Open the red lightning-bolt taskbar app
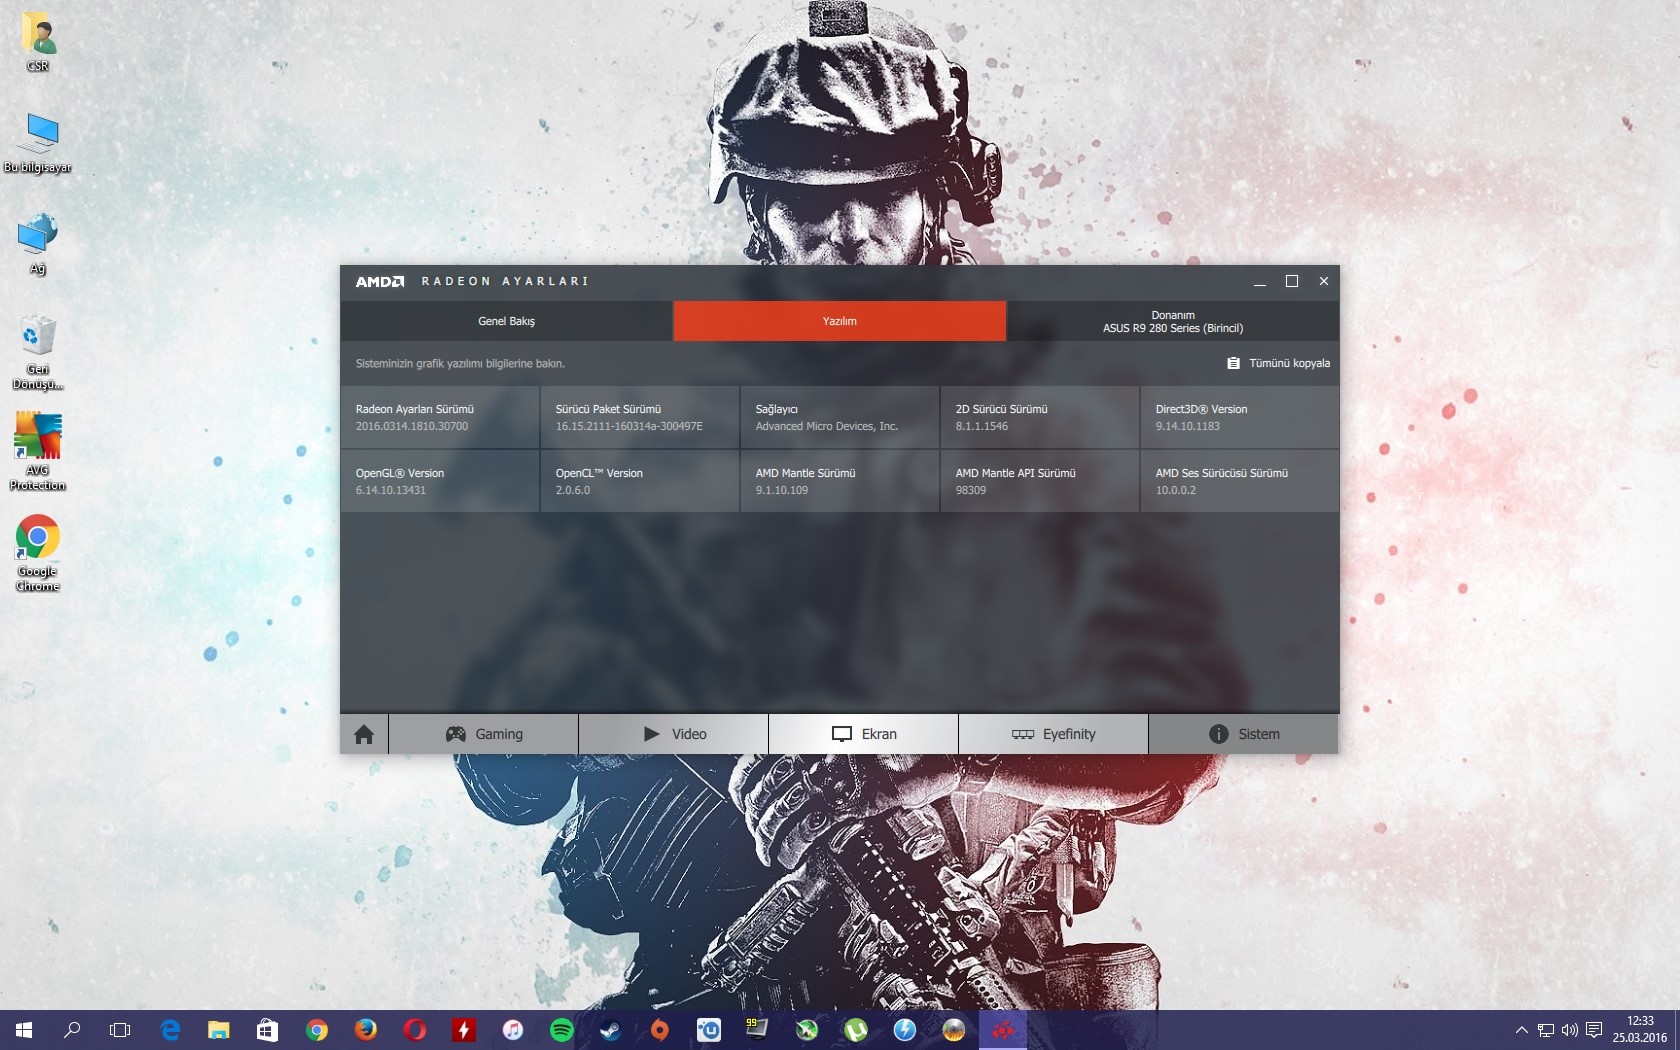This screenshot has width=1680, height=1050. (x=464, y=1030)
